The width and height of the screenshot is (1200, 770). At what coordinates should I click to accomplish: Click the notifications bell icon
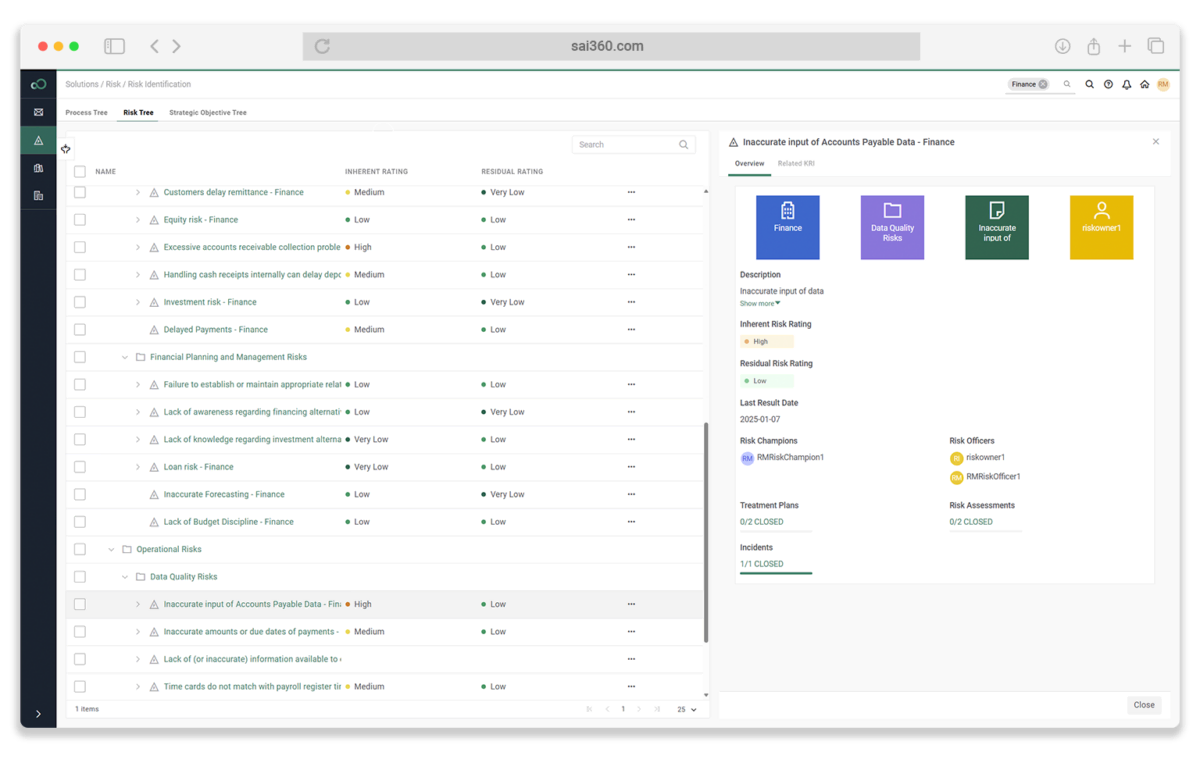(1126, 85)
